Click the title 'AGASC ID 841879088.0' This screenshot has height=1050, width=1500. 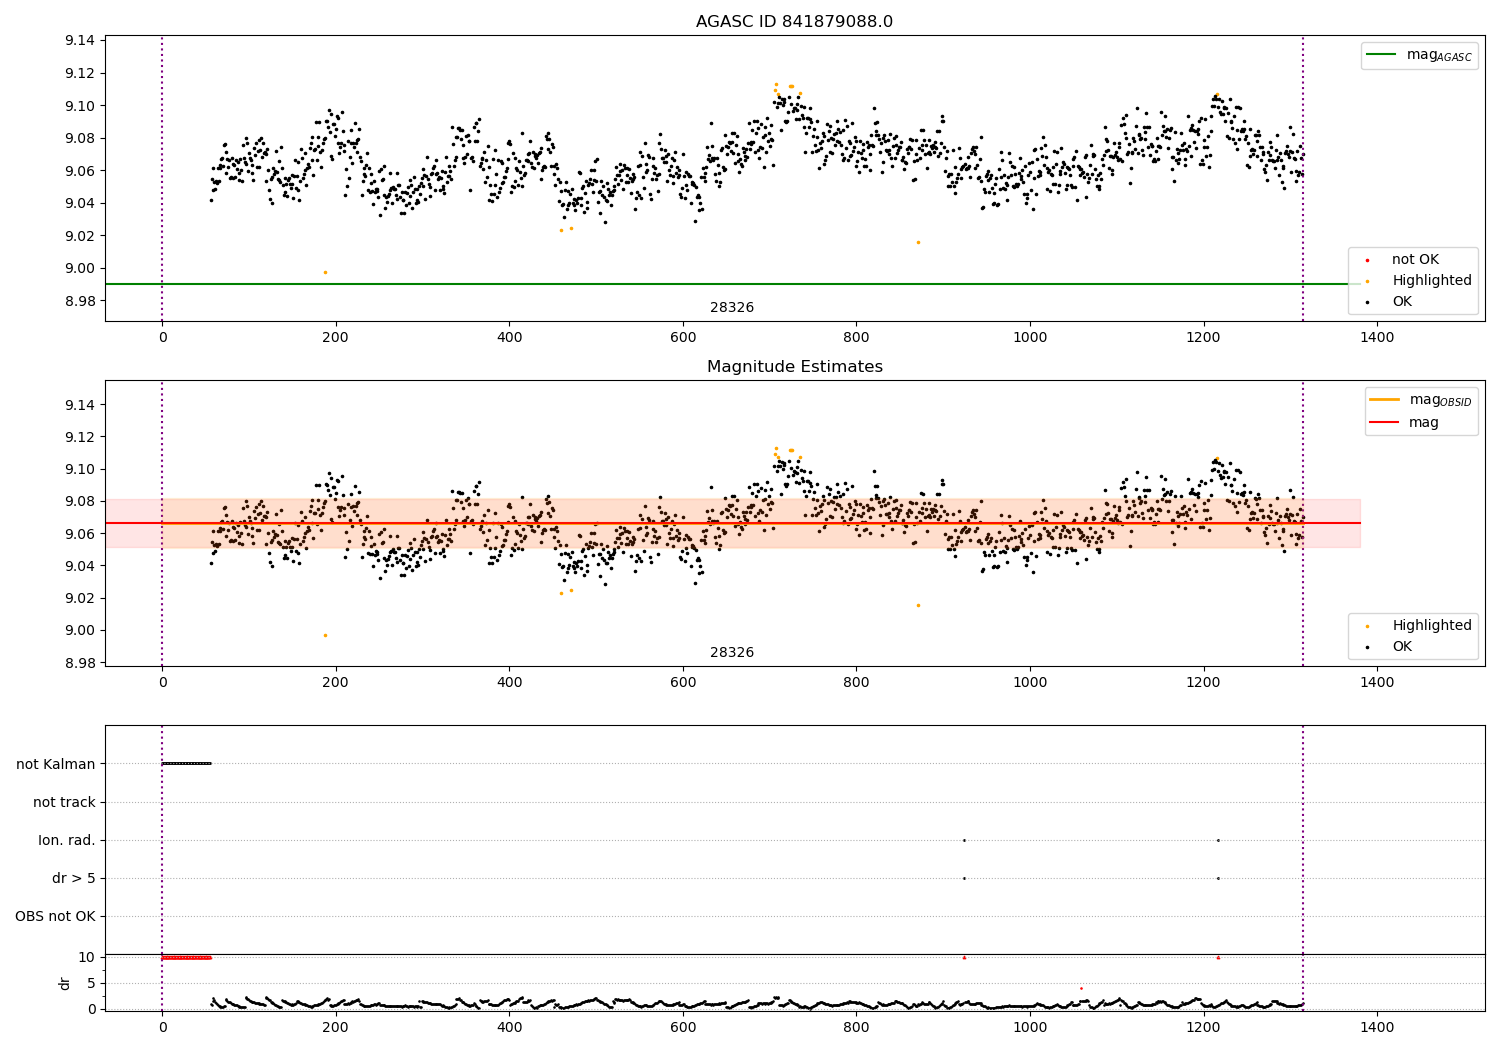(x=794, y=22)
